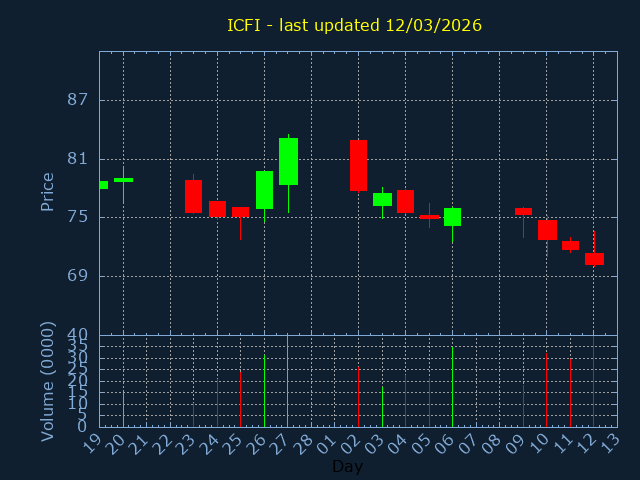Click the green volume bar on day 26
Screen dimensions: 640x480
click(264, 391)
